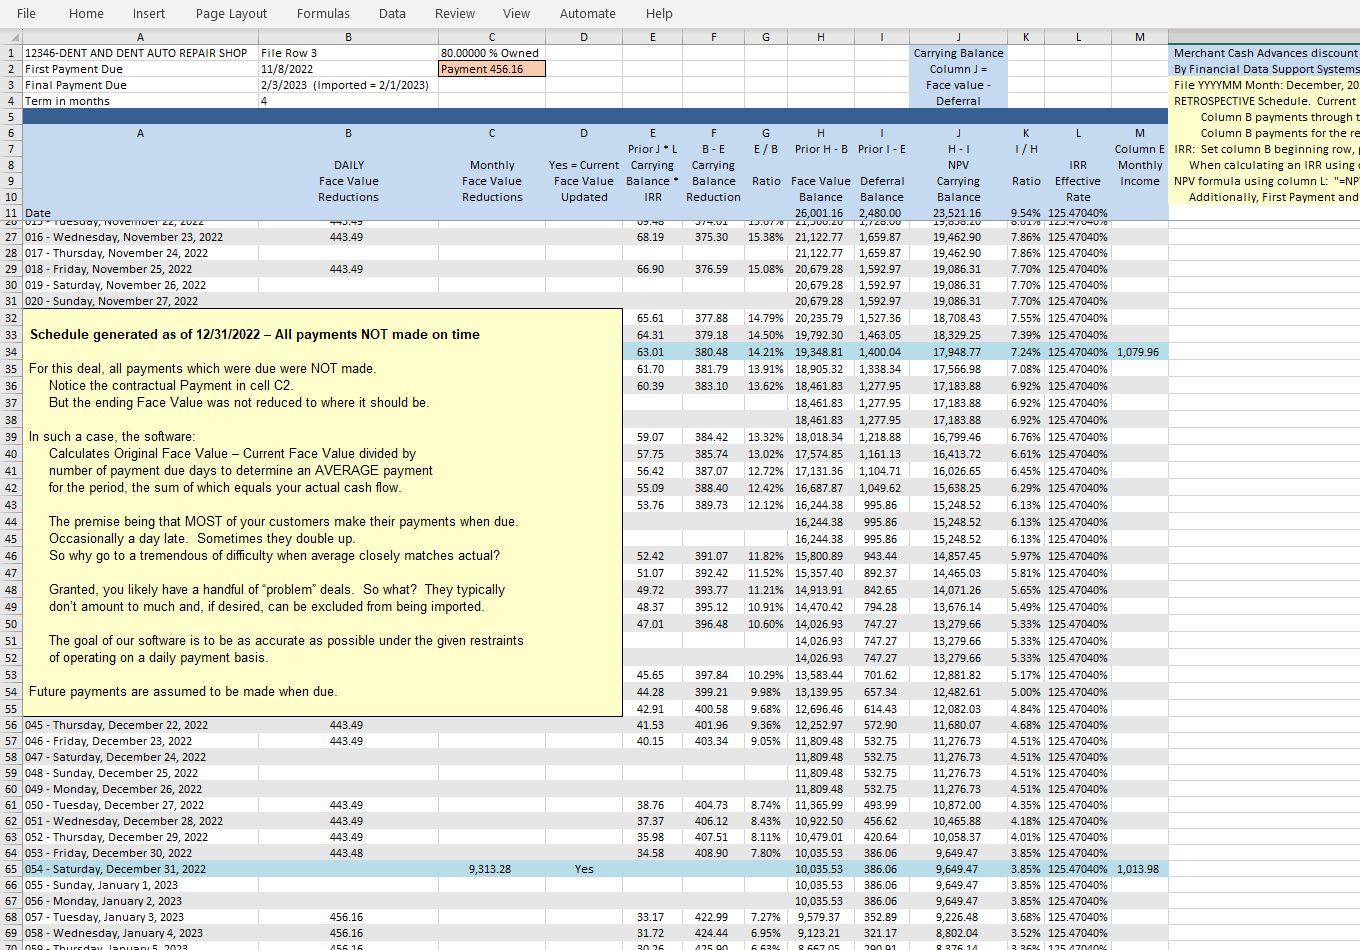1360x950 pixels.
Task: Click the '11/8/2022' date cell
Action: (348, 69)
